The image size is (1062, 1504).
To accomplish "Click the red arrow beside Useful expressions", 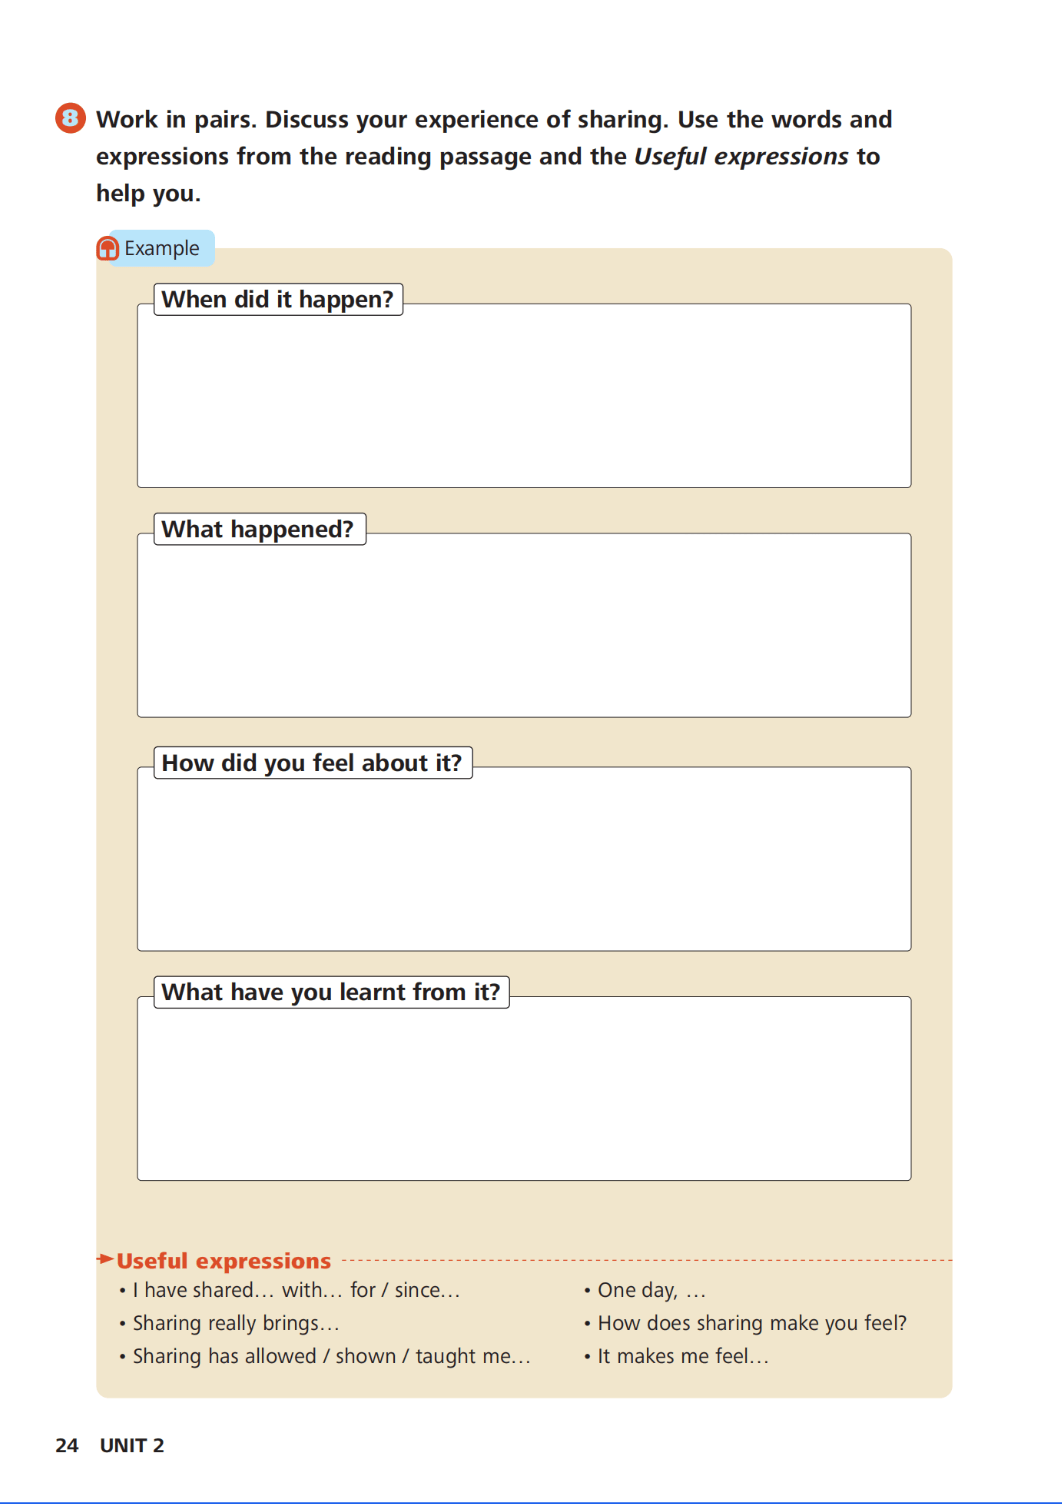I will (105, 1259).
